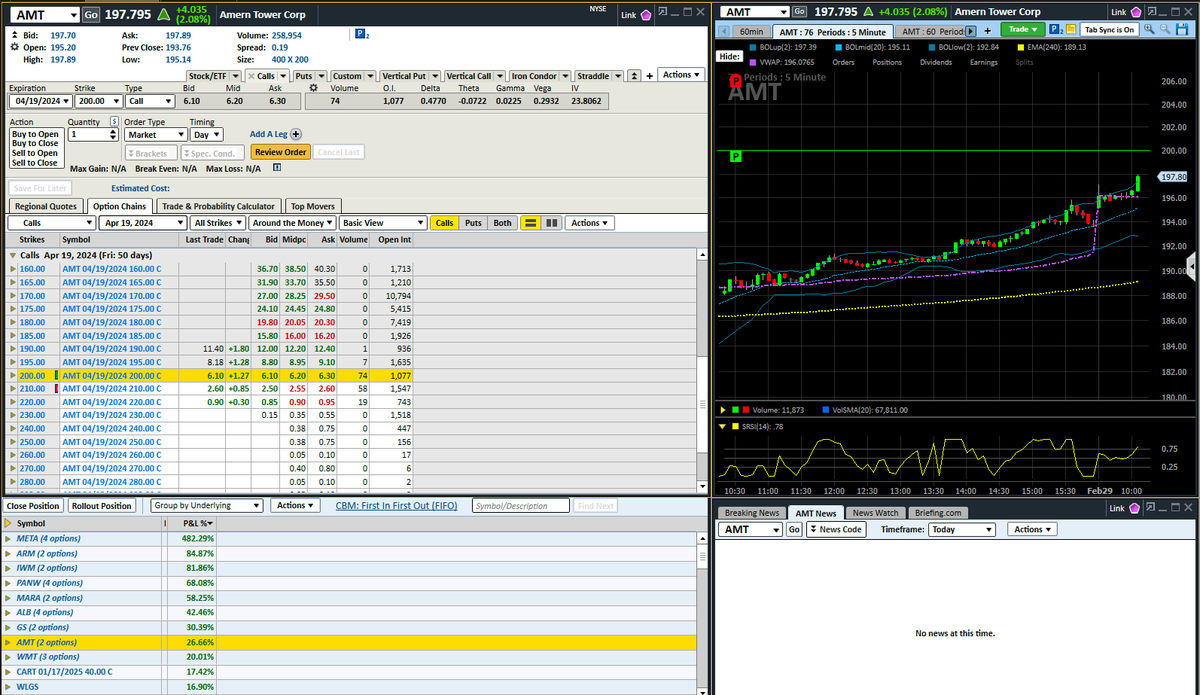1200x695 pixels.
Task: Click the EMA(240) yellow color swatch
Action: 1020,46
